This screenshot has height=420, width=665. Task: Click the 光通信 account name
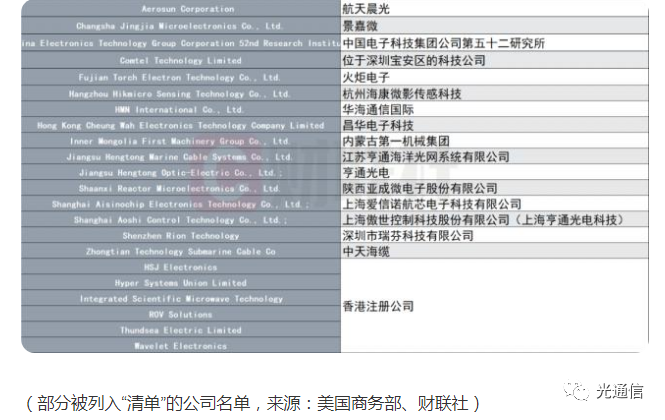click(x=620, y=391)
